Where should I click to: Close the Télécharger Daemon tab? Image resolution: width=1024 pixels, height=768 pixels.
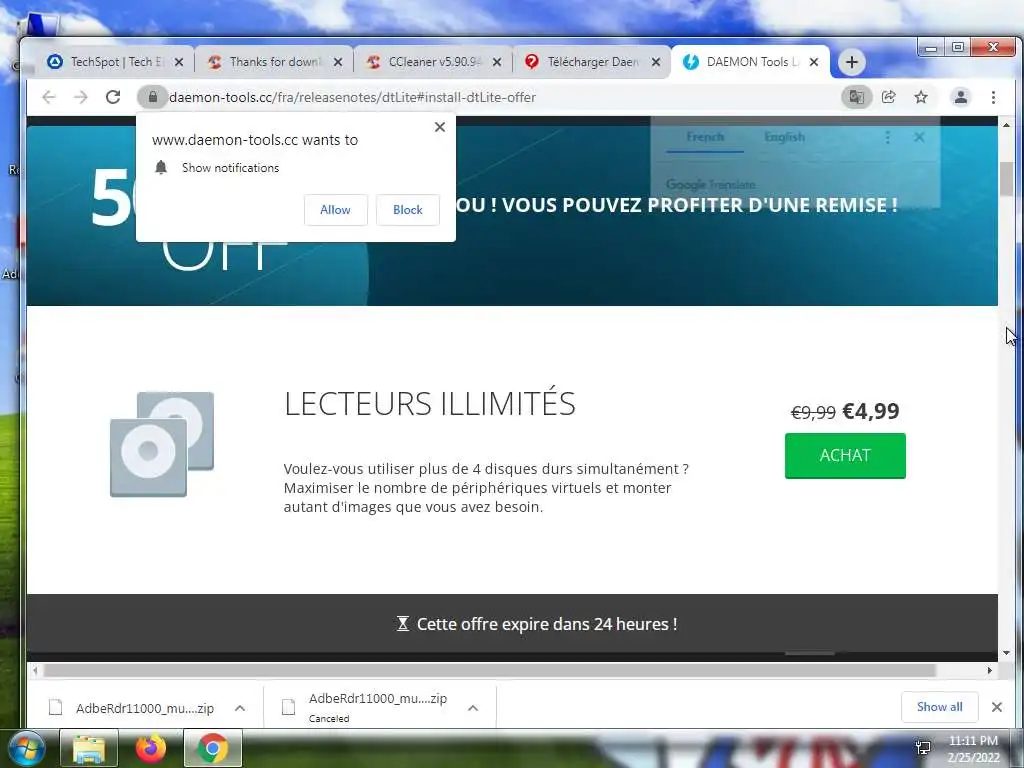pos(656,62)
